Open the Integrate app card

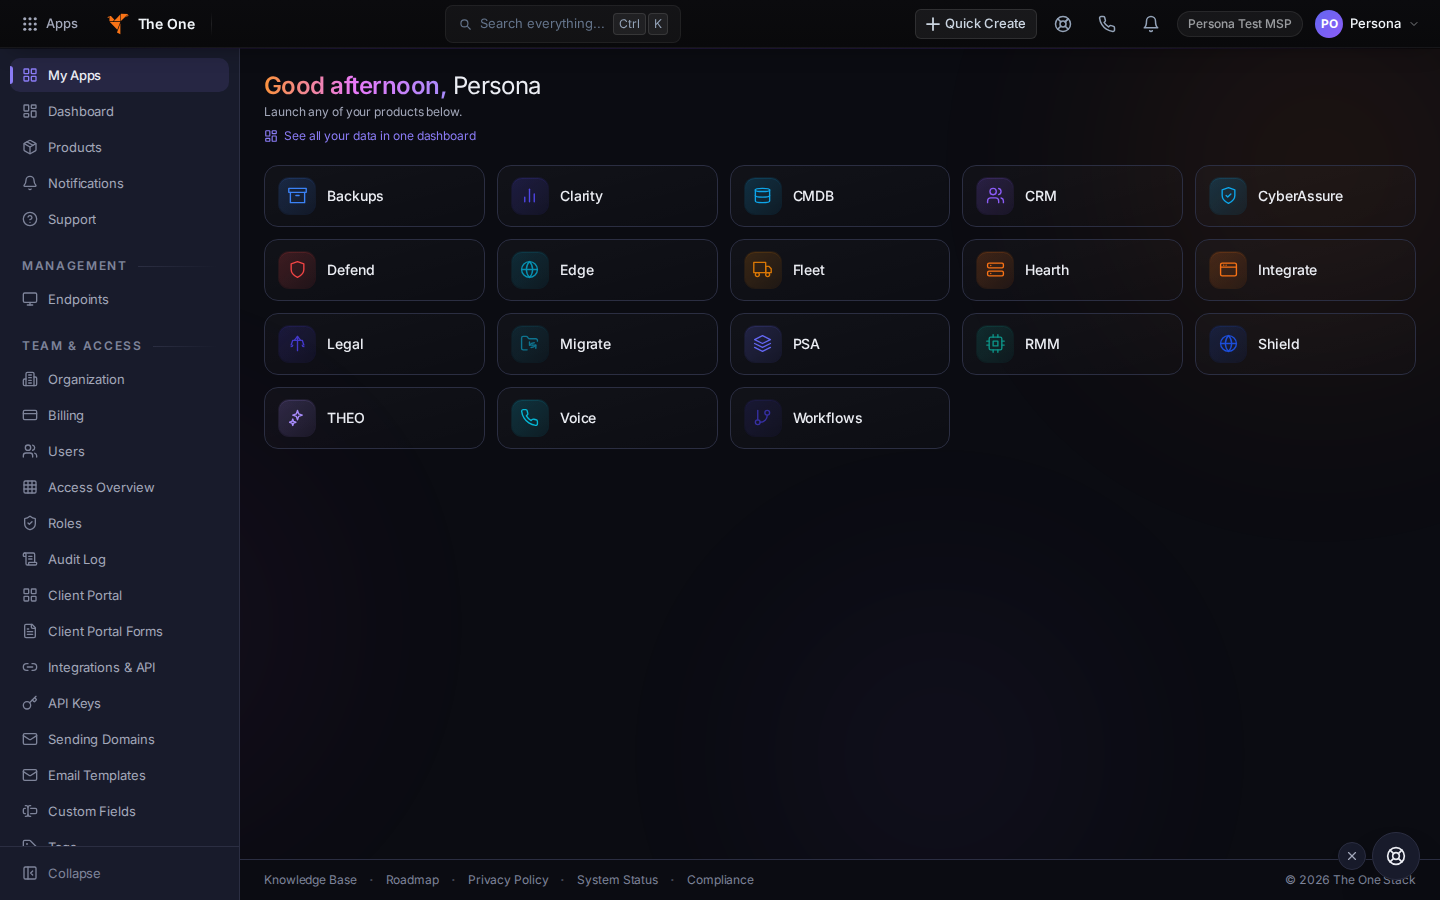point(1305,270)
